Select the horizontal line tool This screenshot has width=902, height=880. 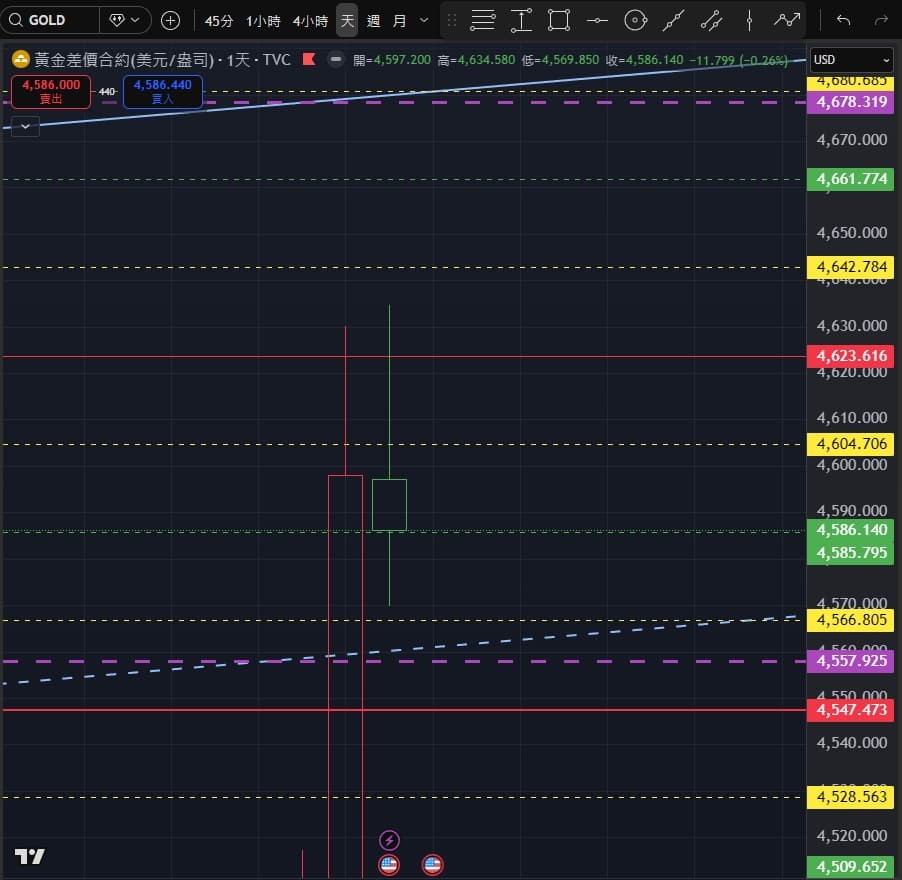(597, 21)
